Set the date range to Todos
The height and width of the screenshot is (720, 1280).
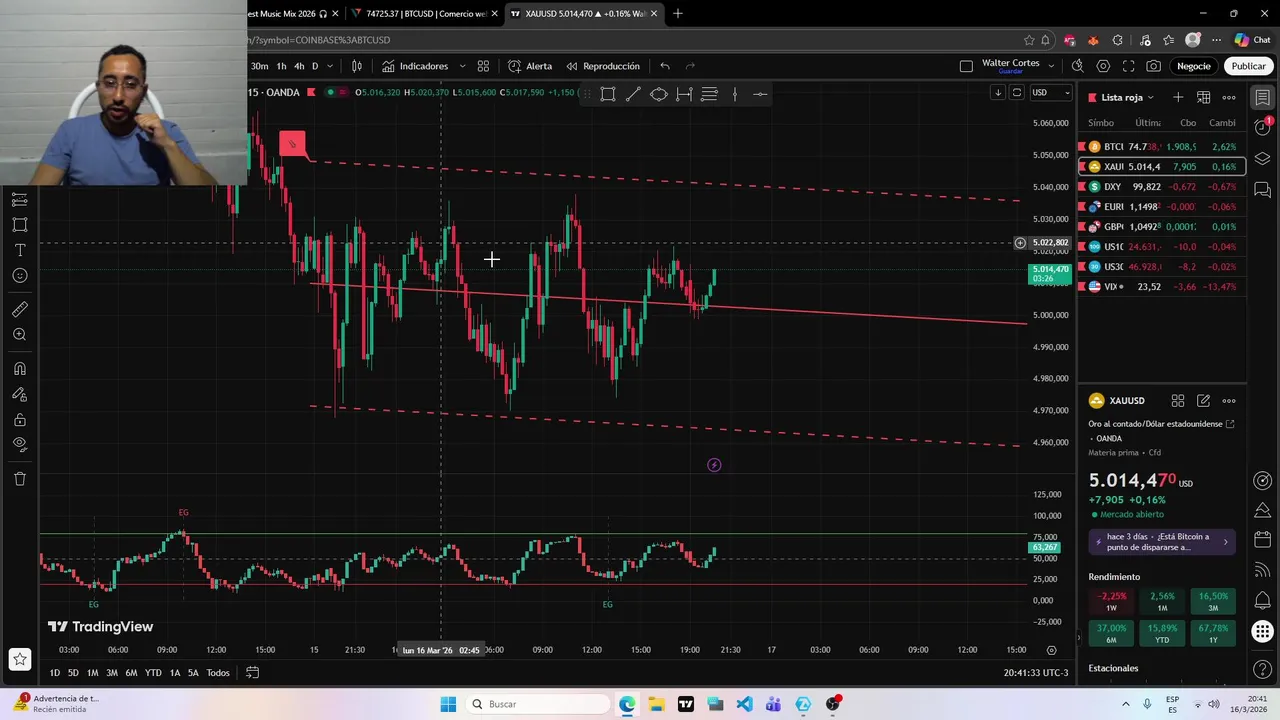point(218,673)
